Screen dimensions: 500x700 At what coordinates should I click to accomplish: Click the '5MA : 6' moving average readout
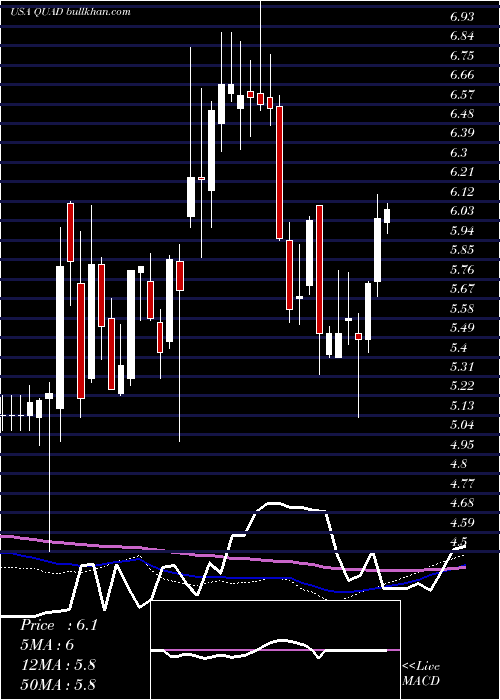pos(46,645)
